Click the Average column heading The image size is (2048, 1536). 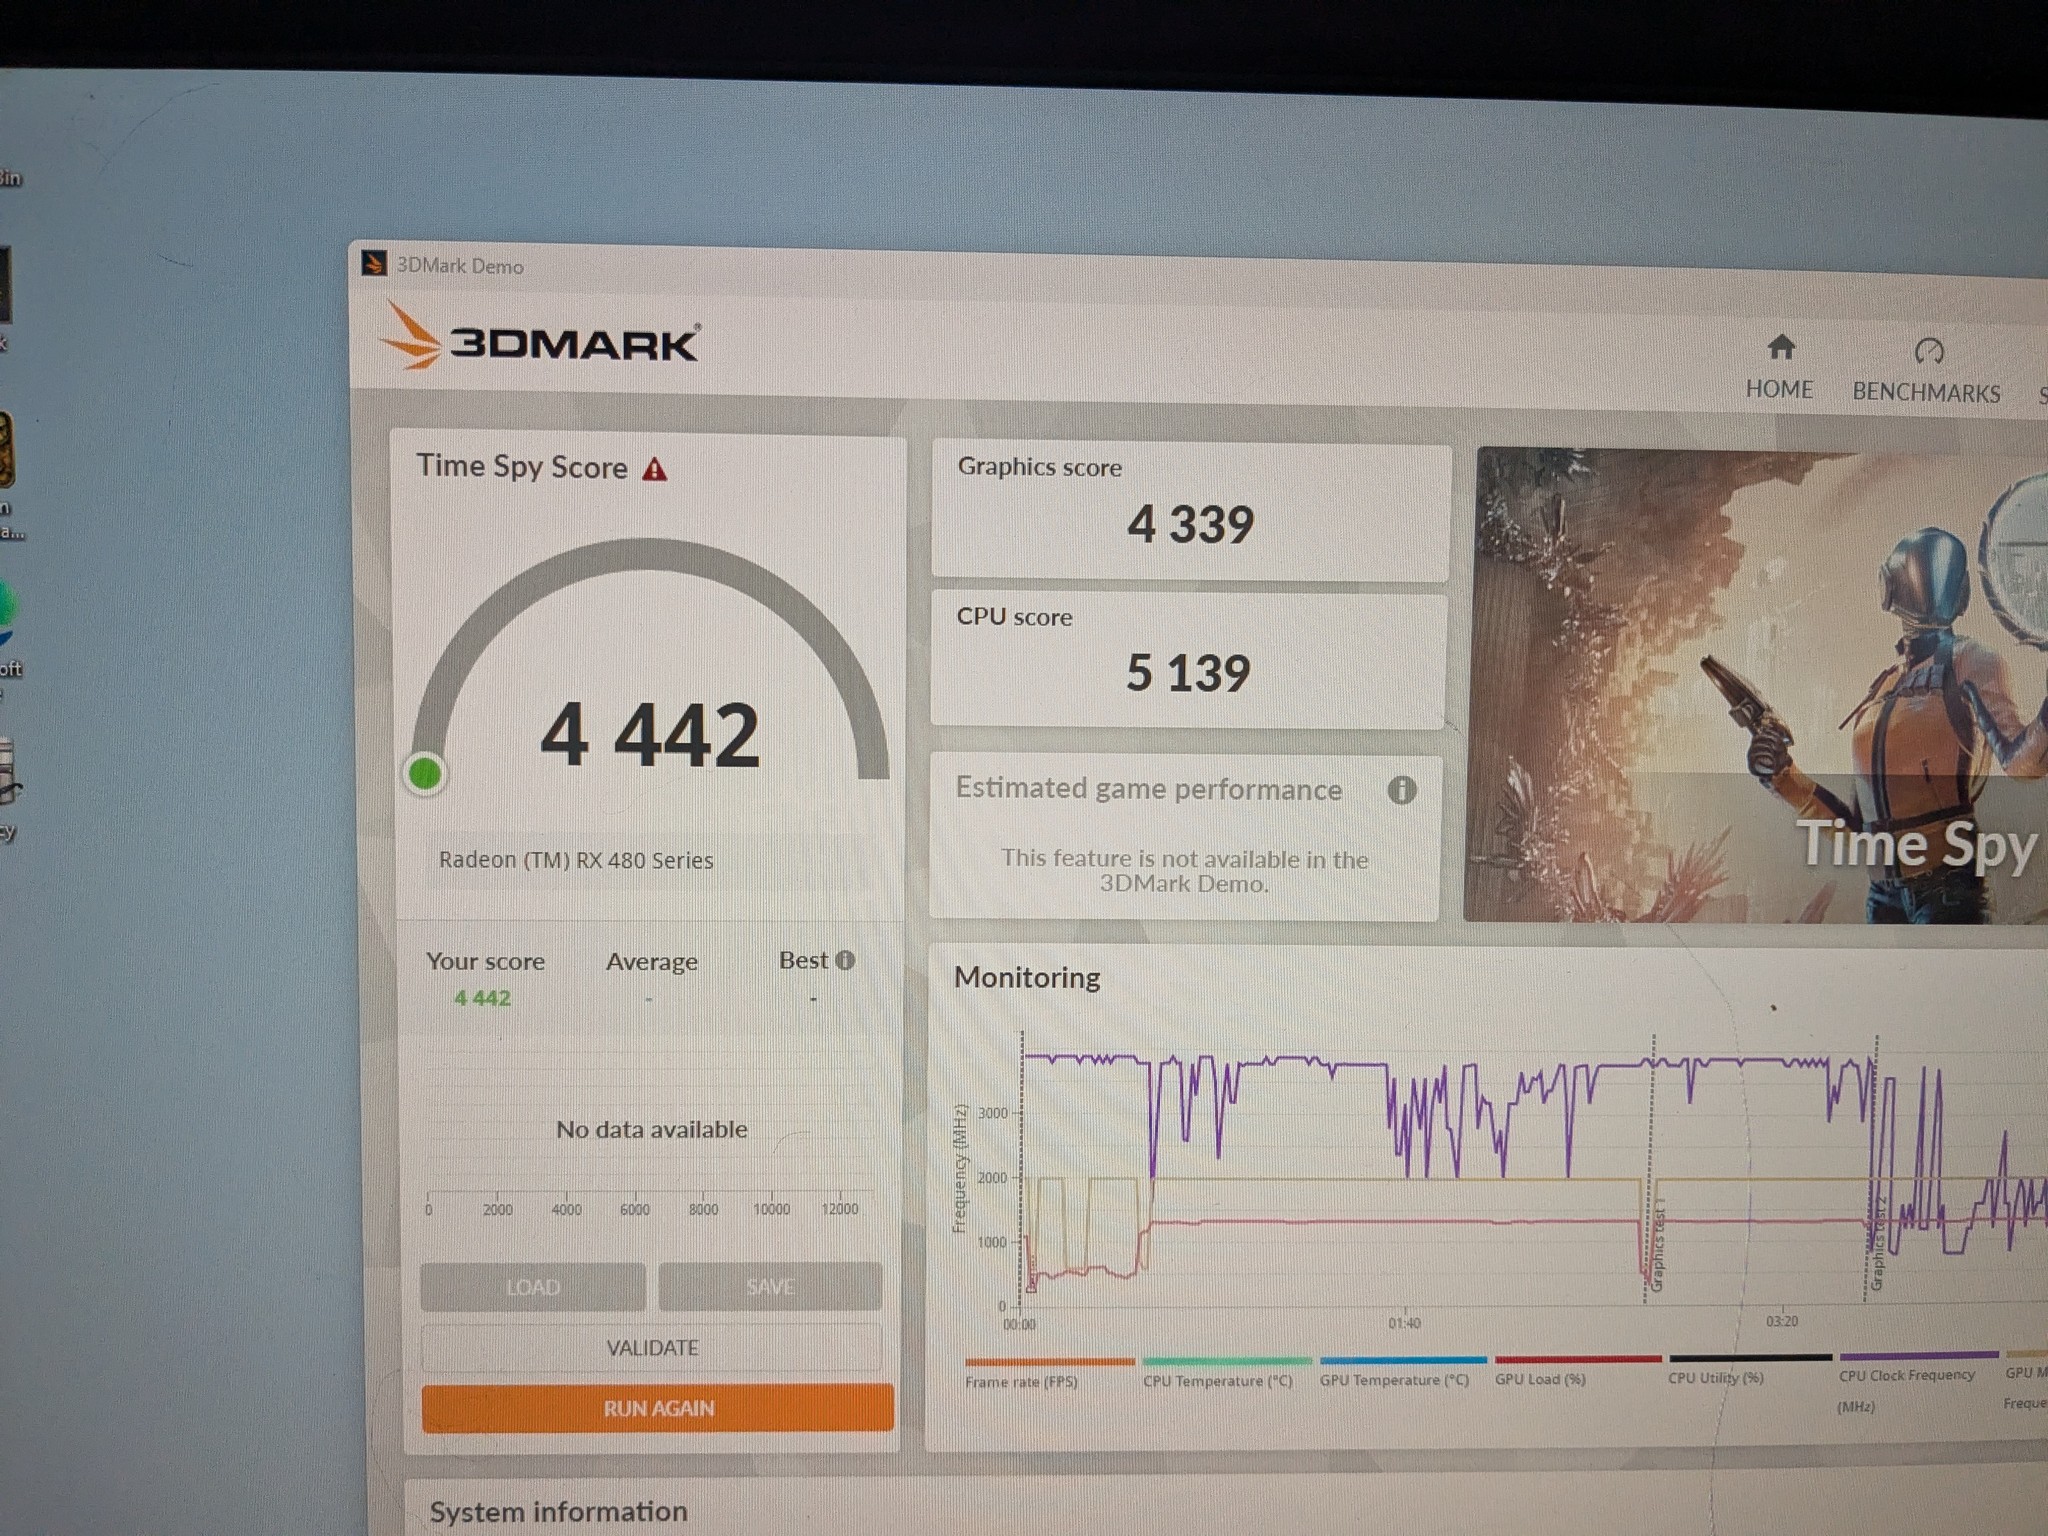tap(652, 962)
